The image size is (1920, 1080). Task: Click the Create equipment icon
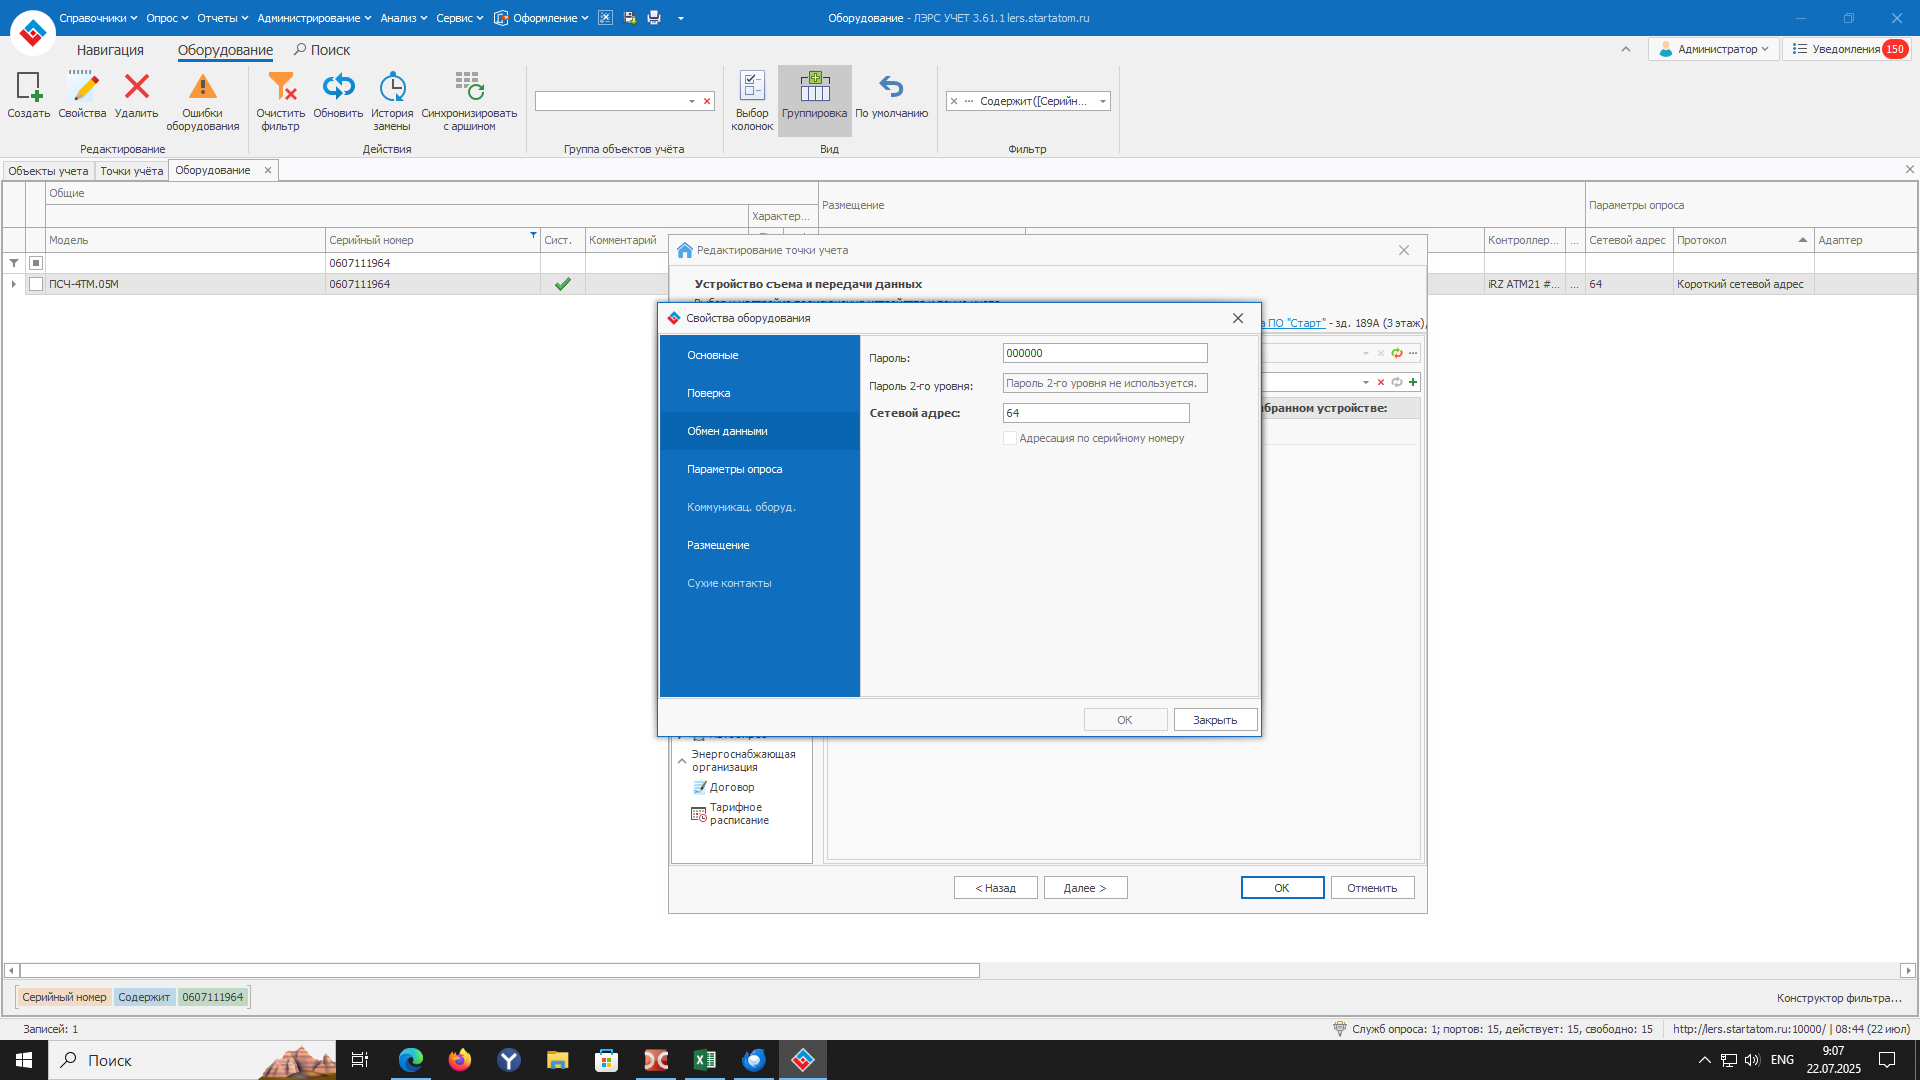point(29,89)
